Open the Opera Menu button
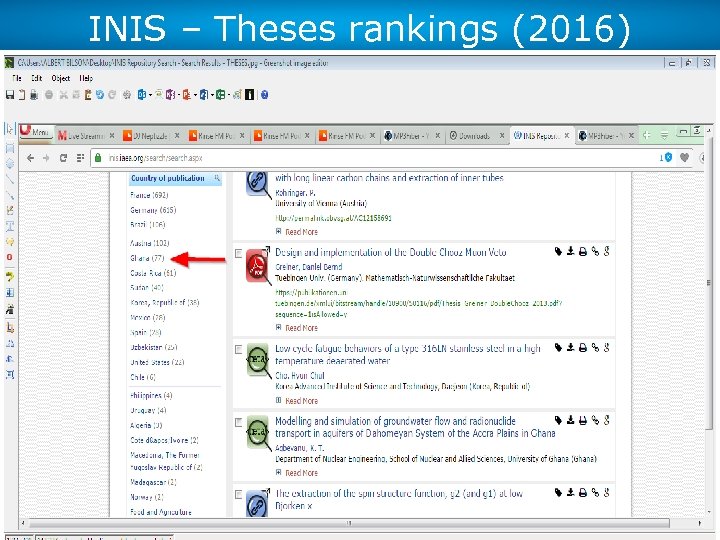 [36, 132]
